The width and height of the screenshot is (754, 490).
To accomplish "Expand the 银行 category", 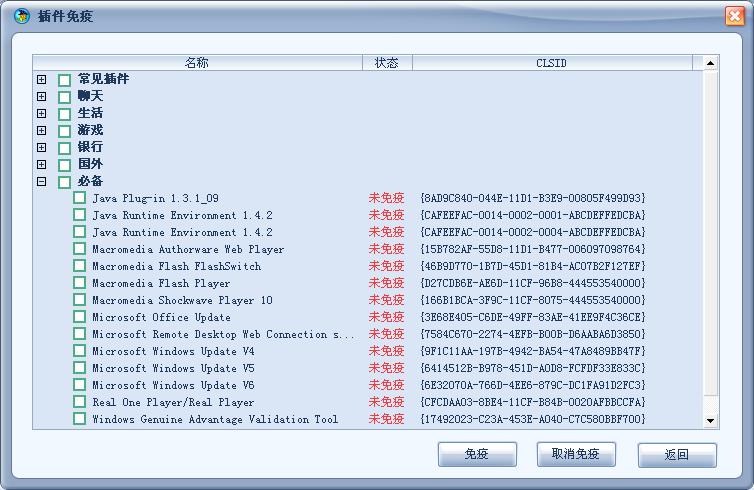I will click(42, 147).
